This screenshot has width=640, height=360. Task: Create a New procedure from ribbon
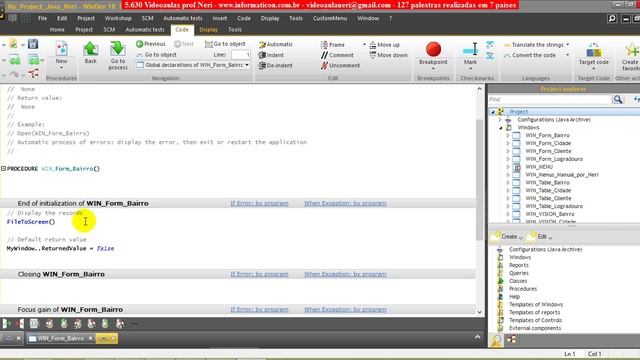(x=61, y=53)
